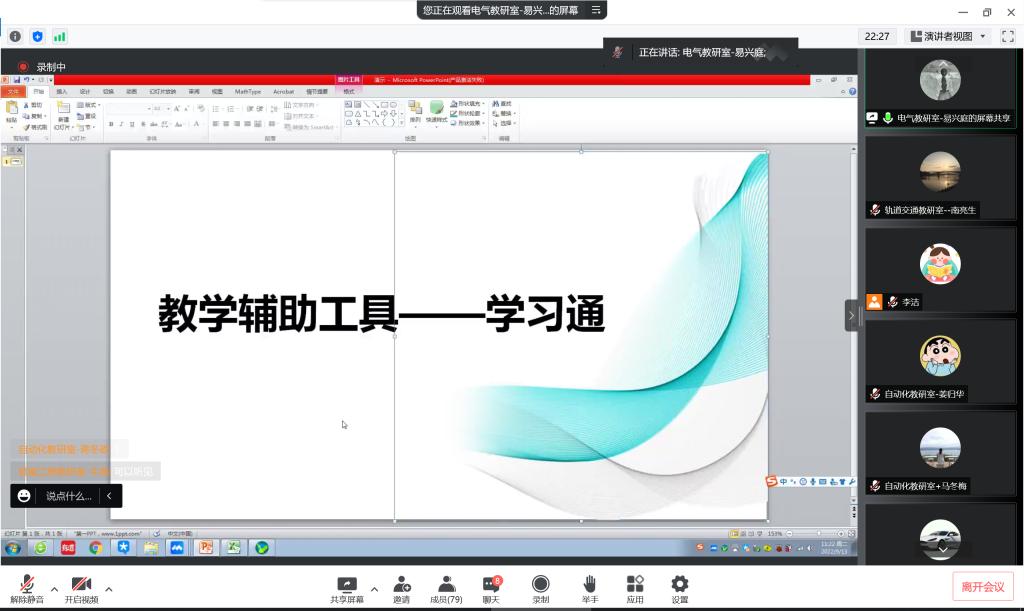Collapse the participant video side panel
Screen dimensions: 1024x611
tap(852, 315)
